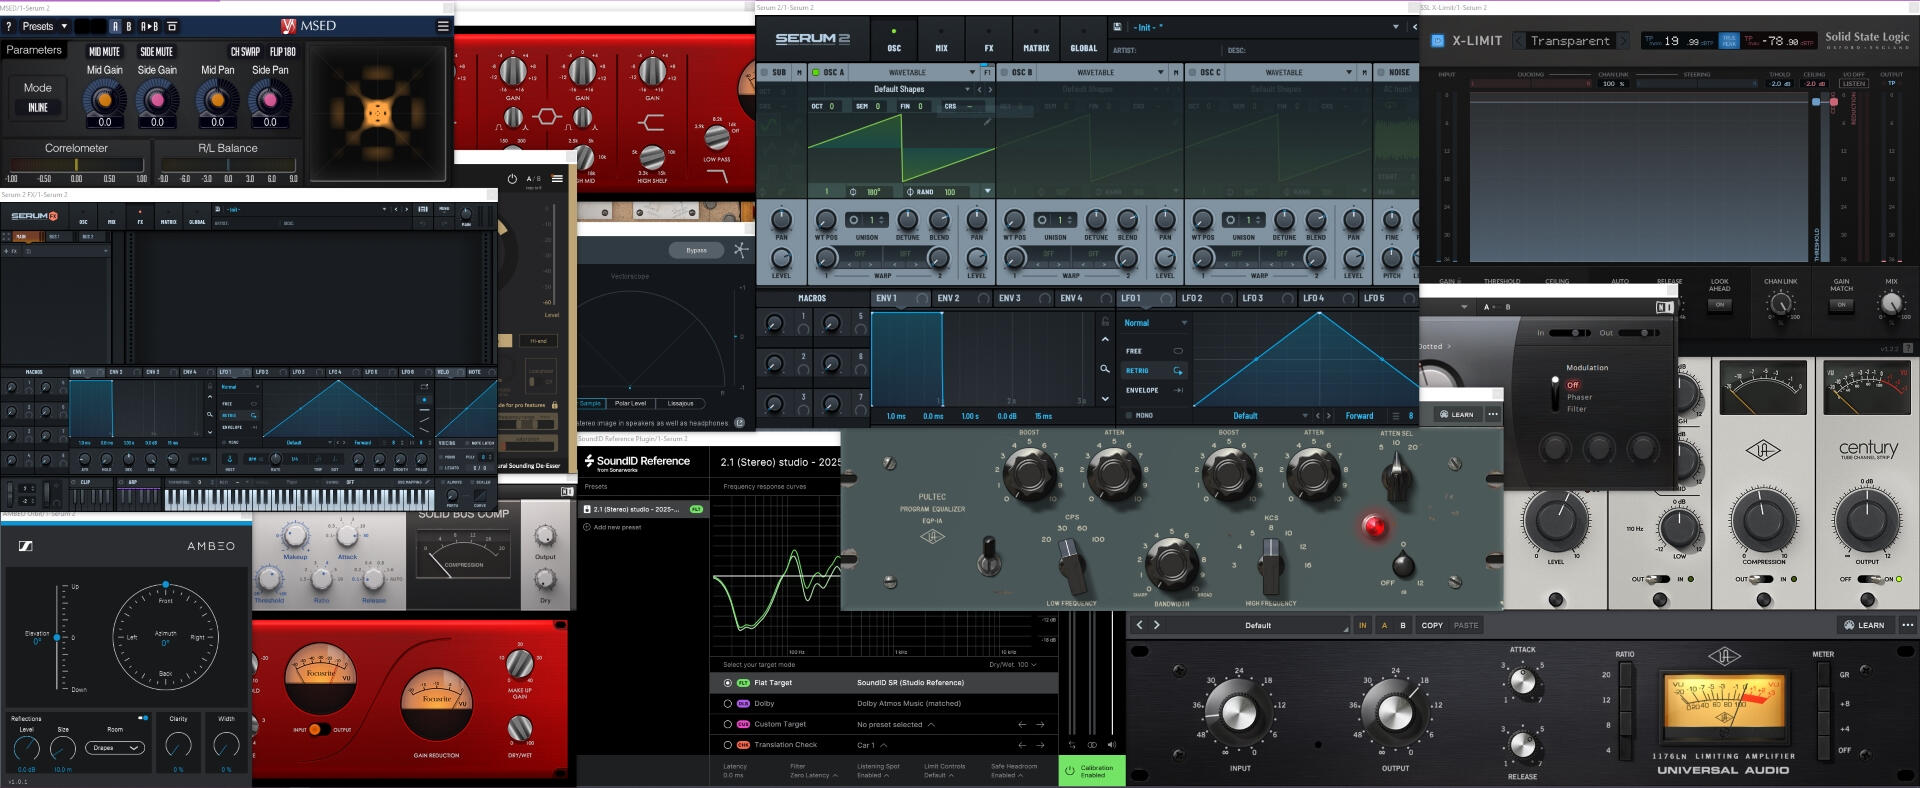Click the previous preset arrow in 1176 toolbar
The height and width of the screenshot is (788, 1920).
click(x=1139, y=625)
